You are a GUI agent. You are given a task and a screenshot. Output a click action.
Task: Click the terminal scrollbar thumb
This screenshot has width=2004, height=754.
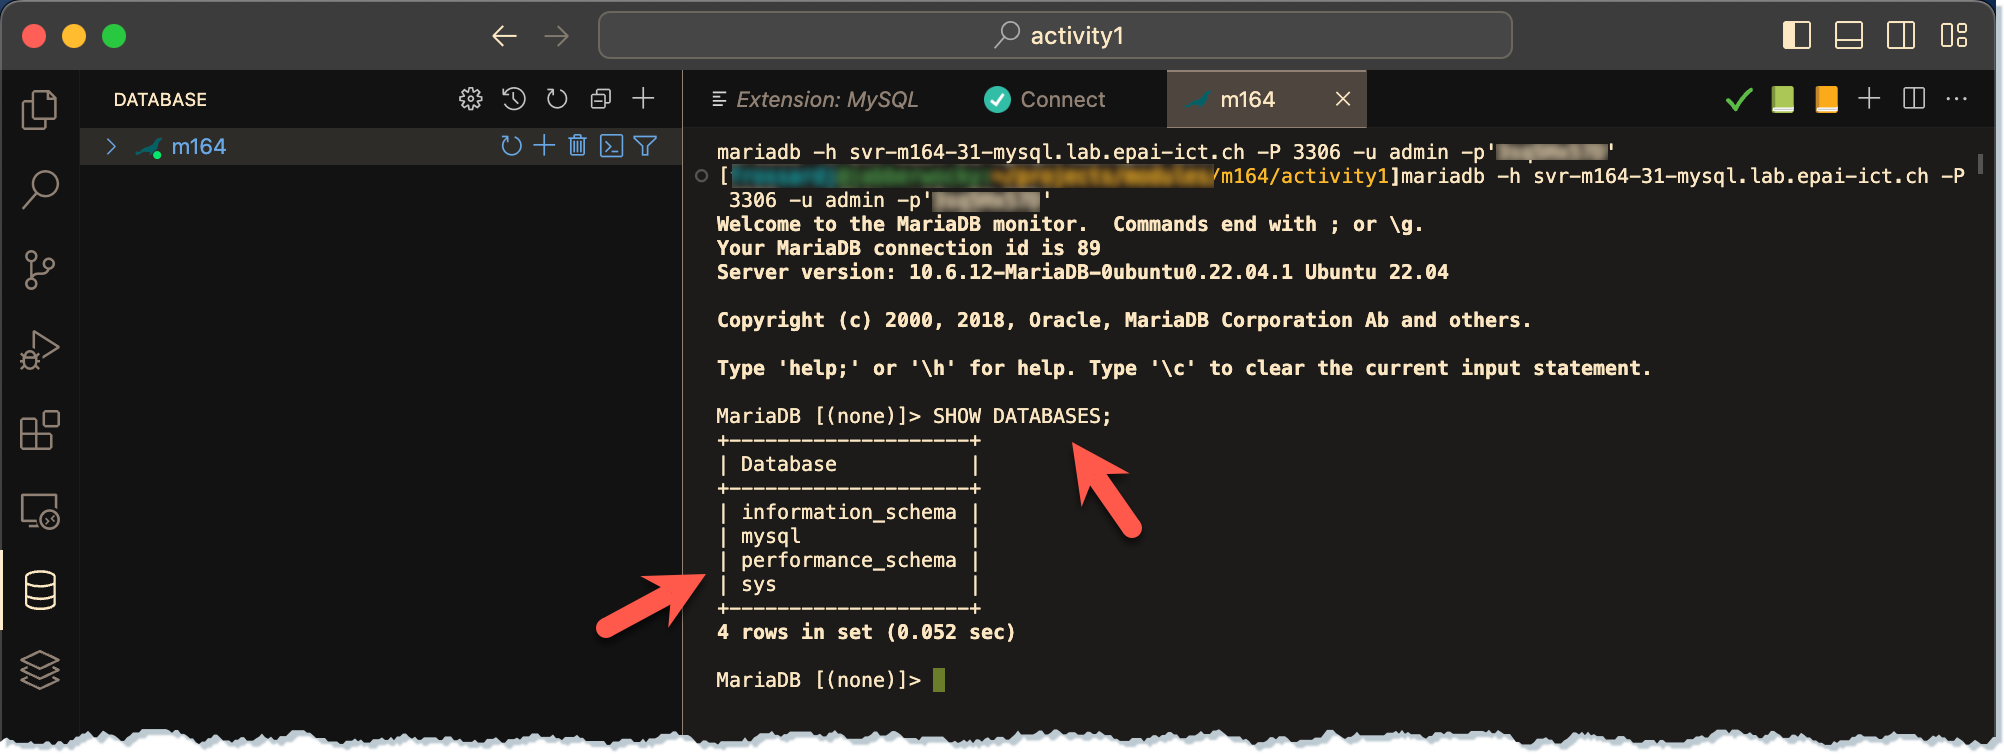(x=1980, y=162)
